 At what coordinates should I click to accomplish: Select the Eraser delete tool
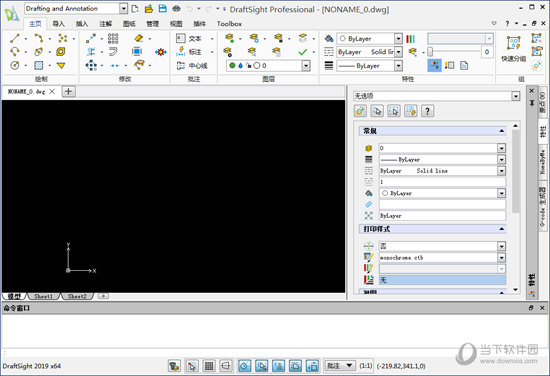pos(139,38)
